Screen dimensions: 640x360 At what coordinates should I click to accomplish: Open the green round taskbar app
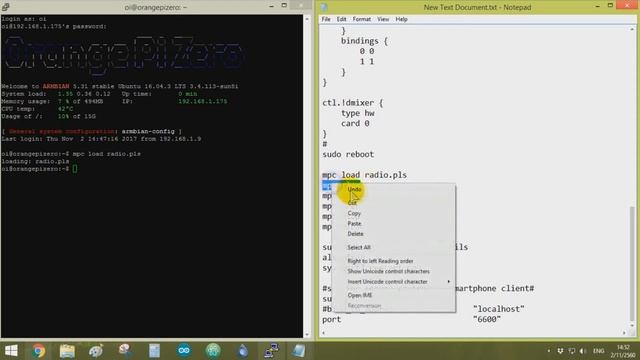[213, 351]
